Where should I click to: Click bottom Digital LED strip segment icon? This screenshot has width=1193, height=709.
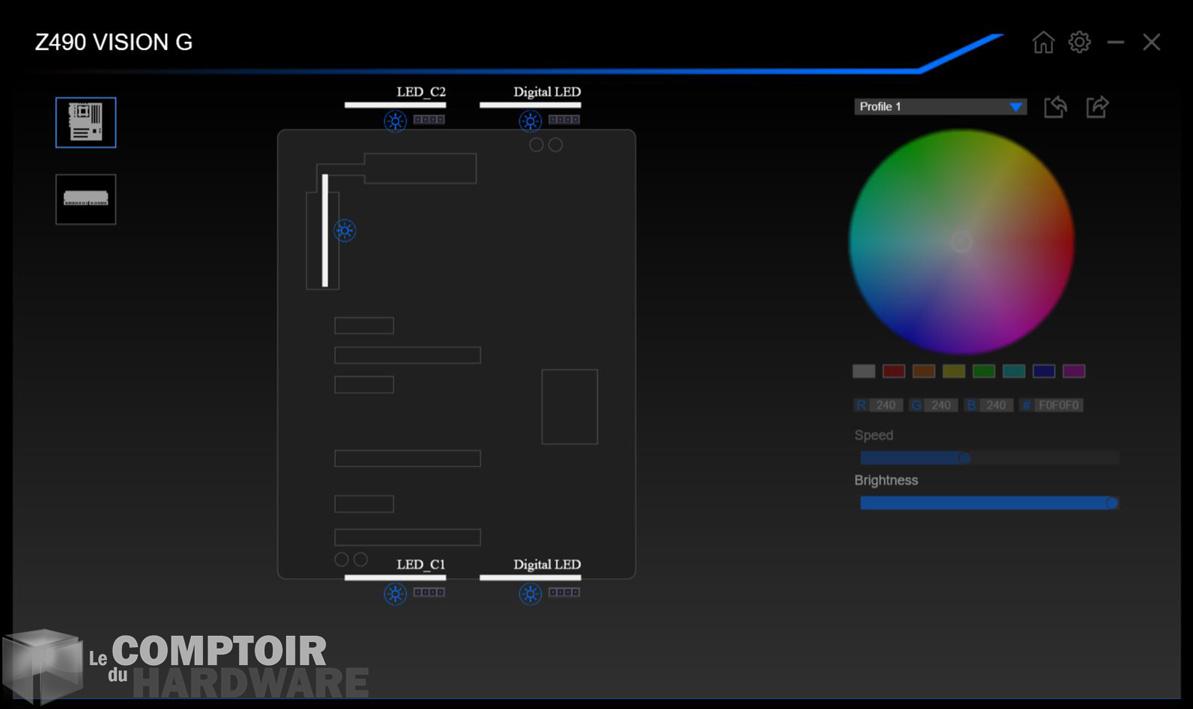point(565,592)
